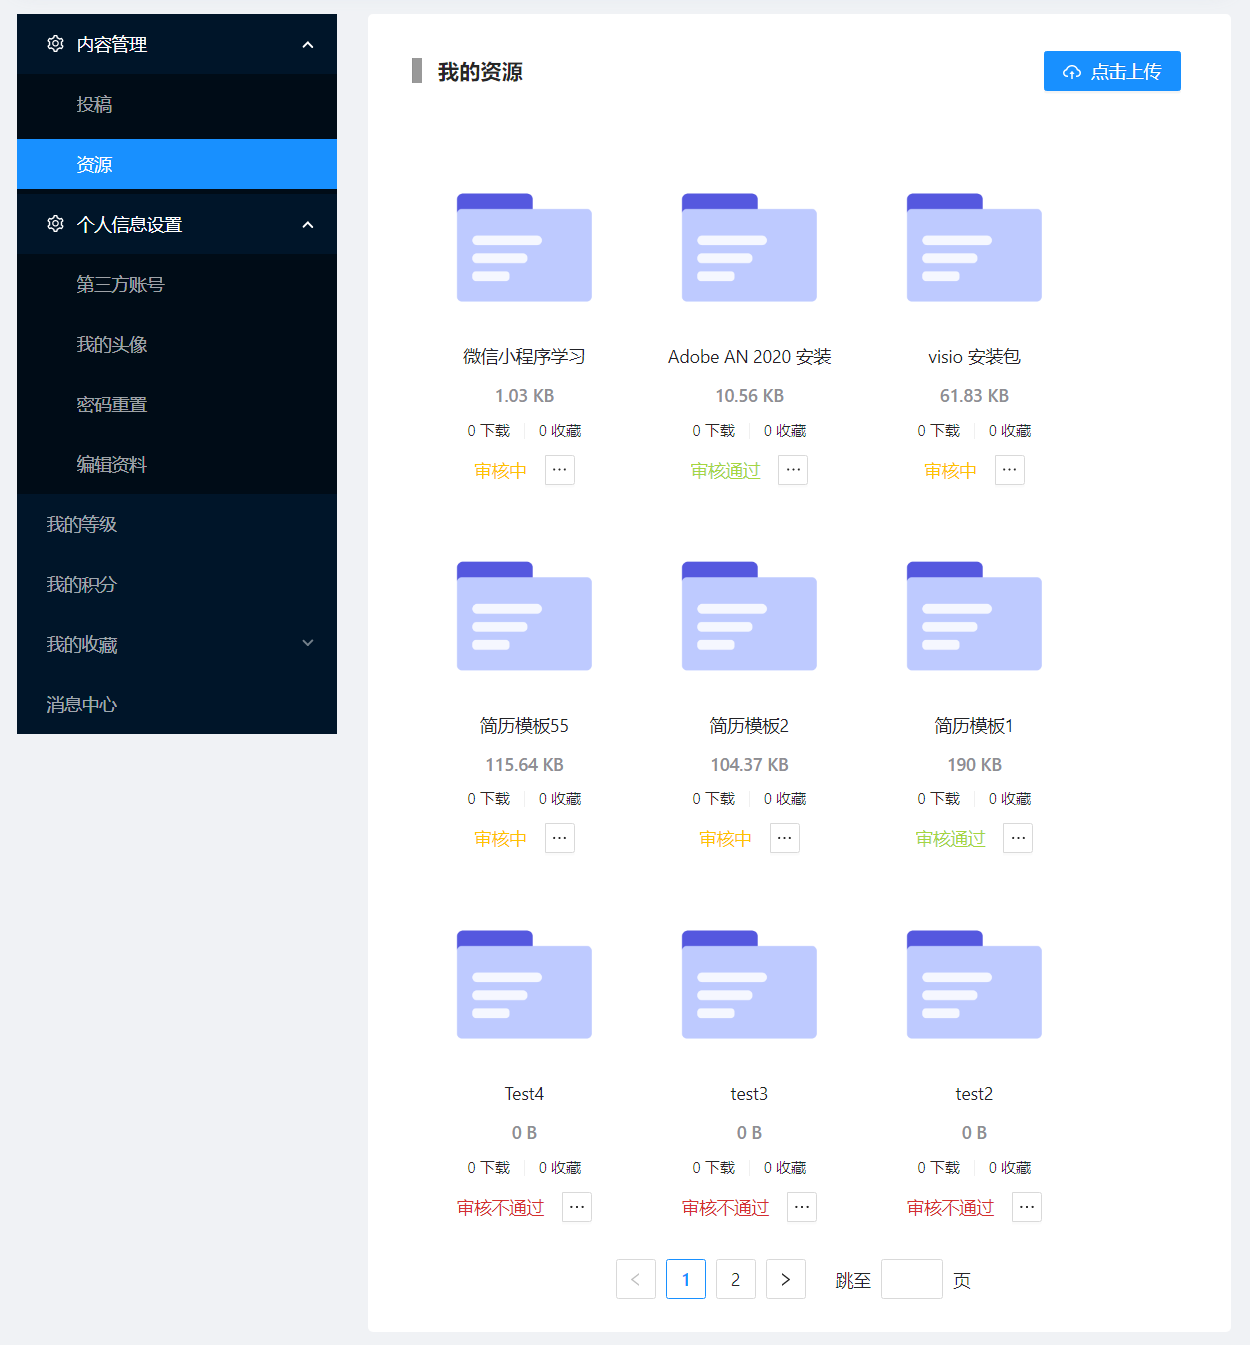Image resolution: width=1250 pixels, height=1345 pixels.
Task: Click 审核中 status under 微信小程序学习
Action: (500, 471)
